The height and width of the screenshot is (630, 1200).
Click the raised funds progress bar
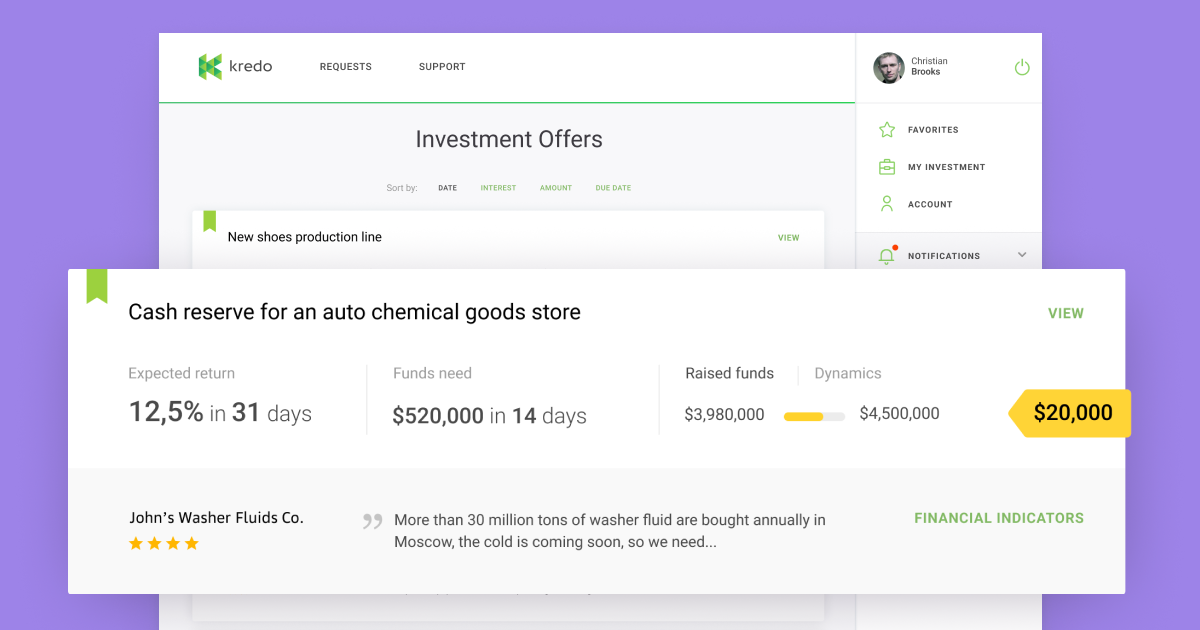pyautogui.click(x=813, y=415)
